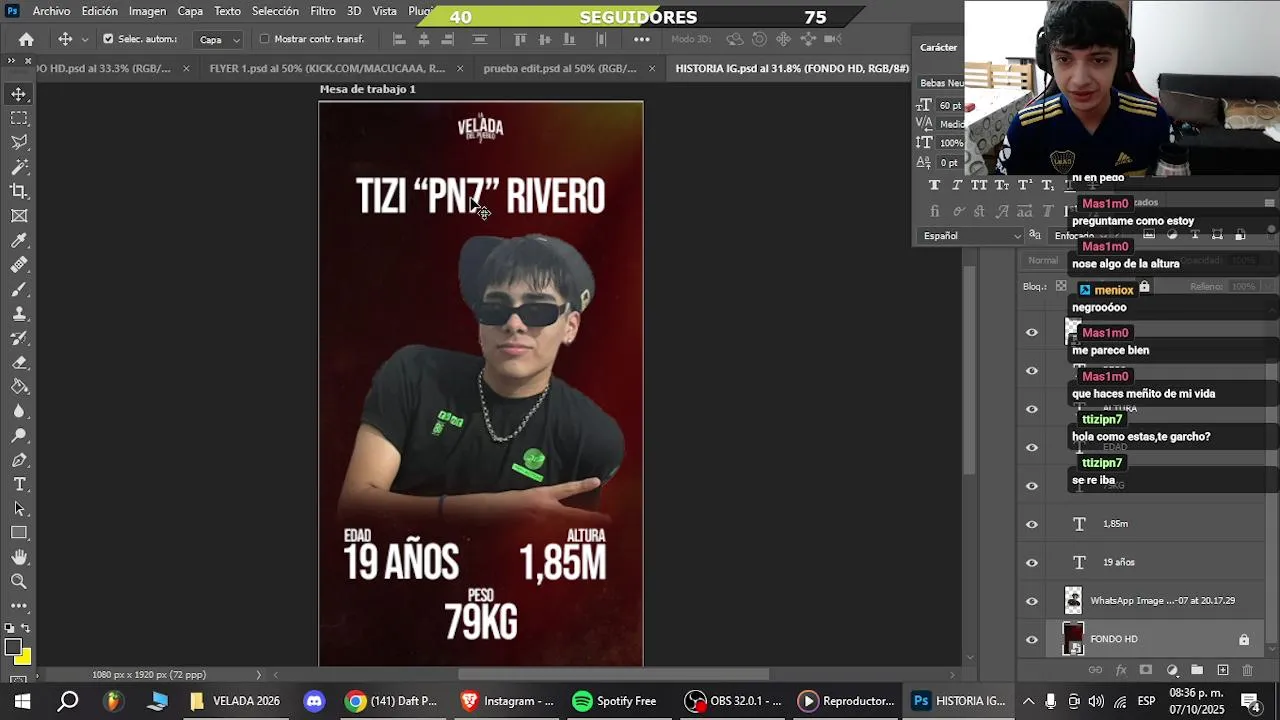Image resolution: width=1280 pixels, height=720 pixels.
Task: Open the Edición menu
Action: [99, 11]
